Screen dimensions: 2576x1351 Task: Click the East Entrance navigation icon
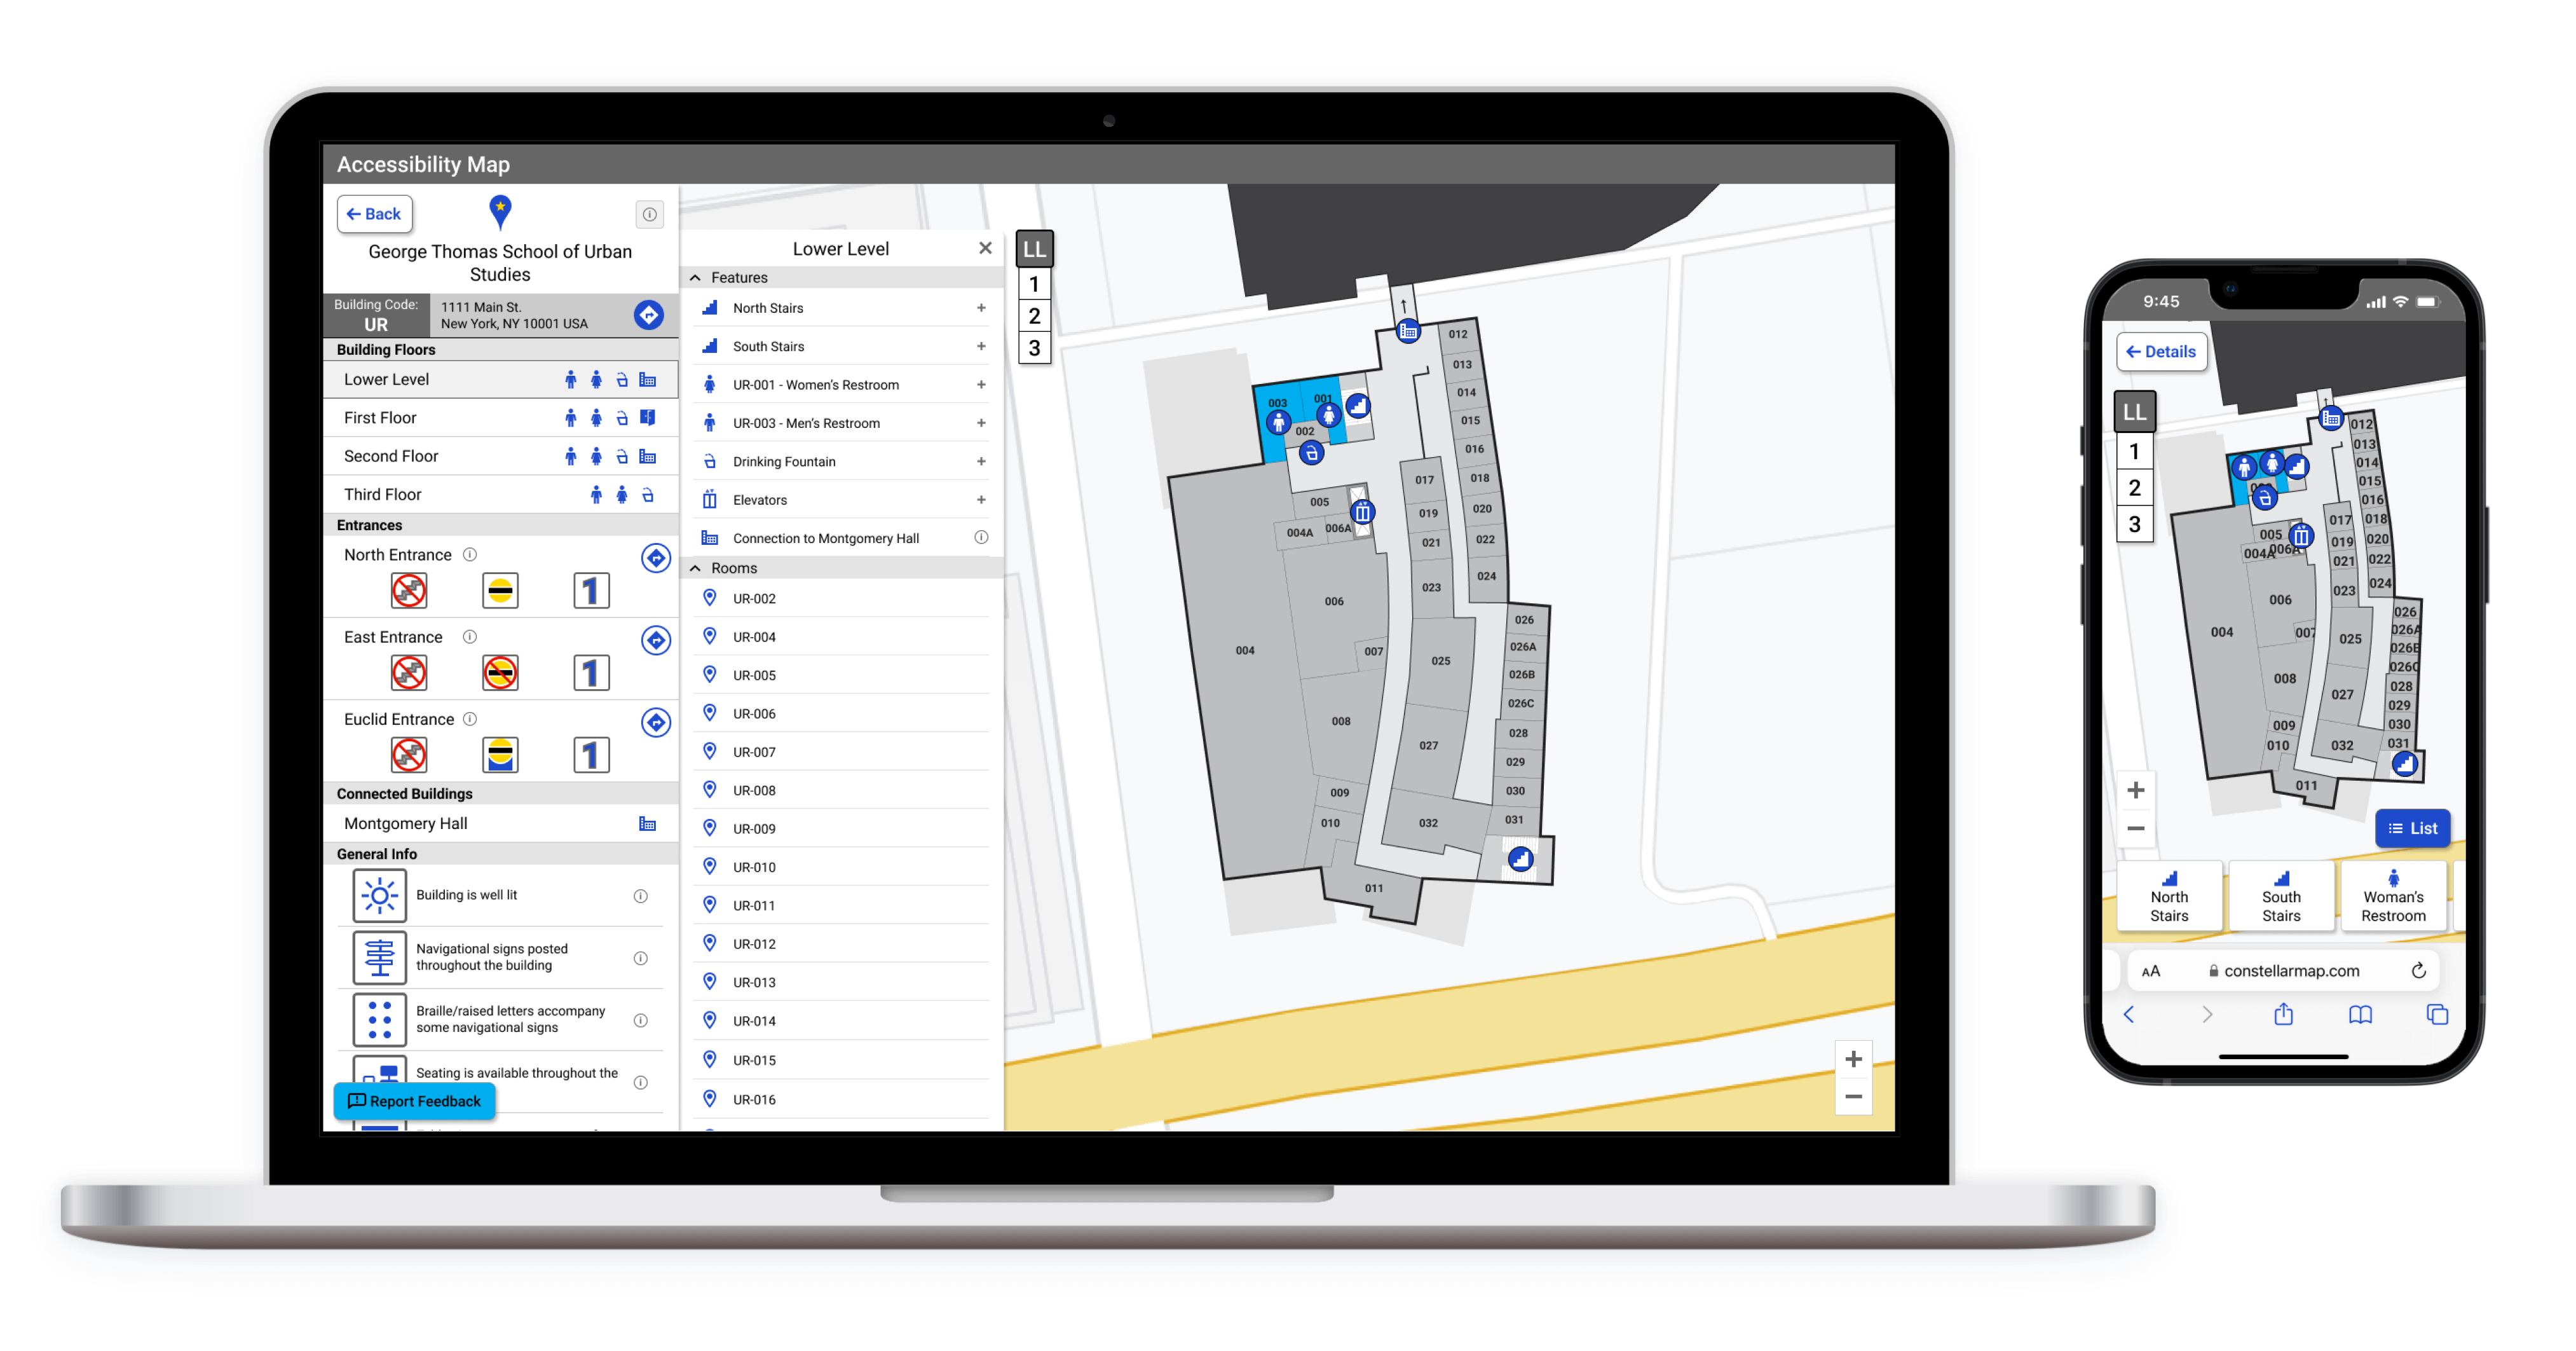[653, 639]
